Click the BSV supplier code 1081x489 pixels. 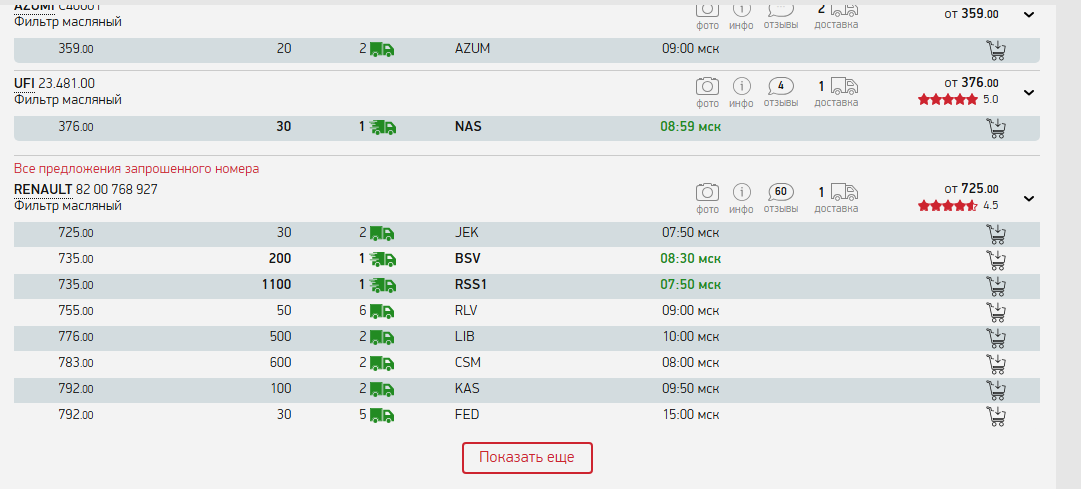pos(467,259)
